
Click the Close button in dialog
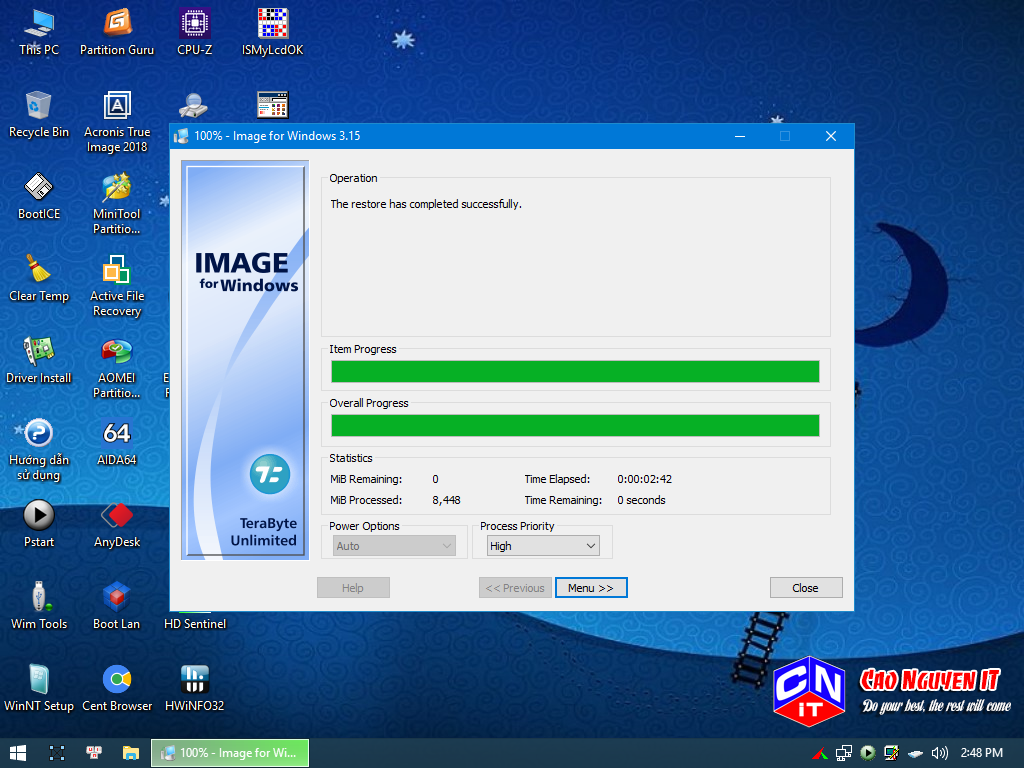805,588
